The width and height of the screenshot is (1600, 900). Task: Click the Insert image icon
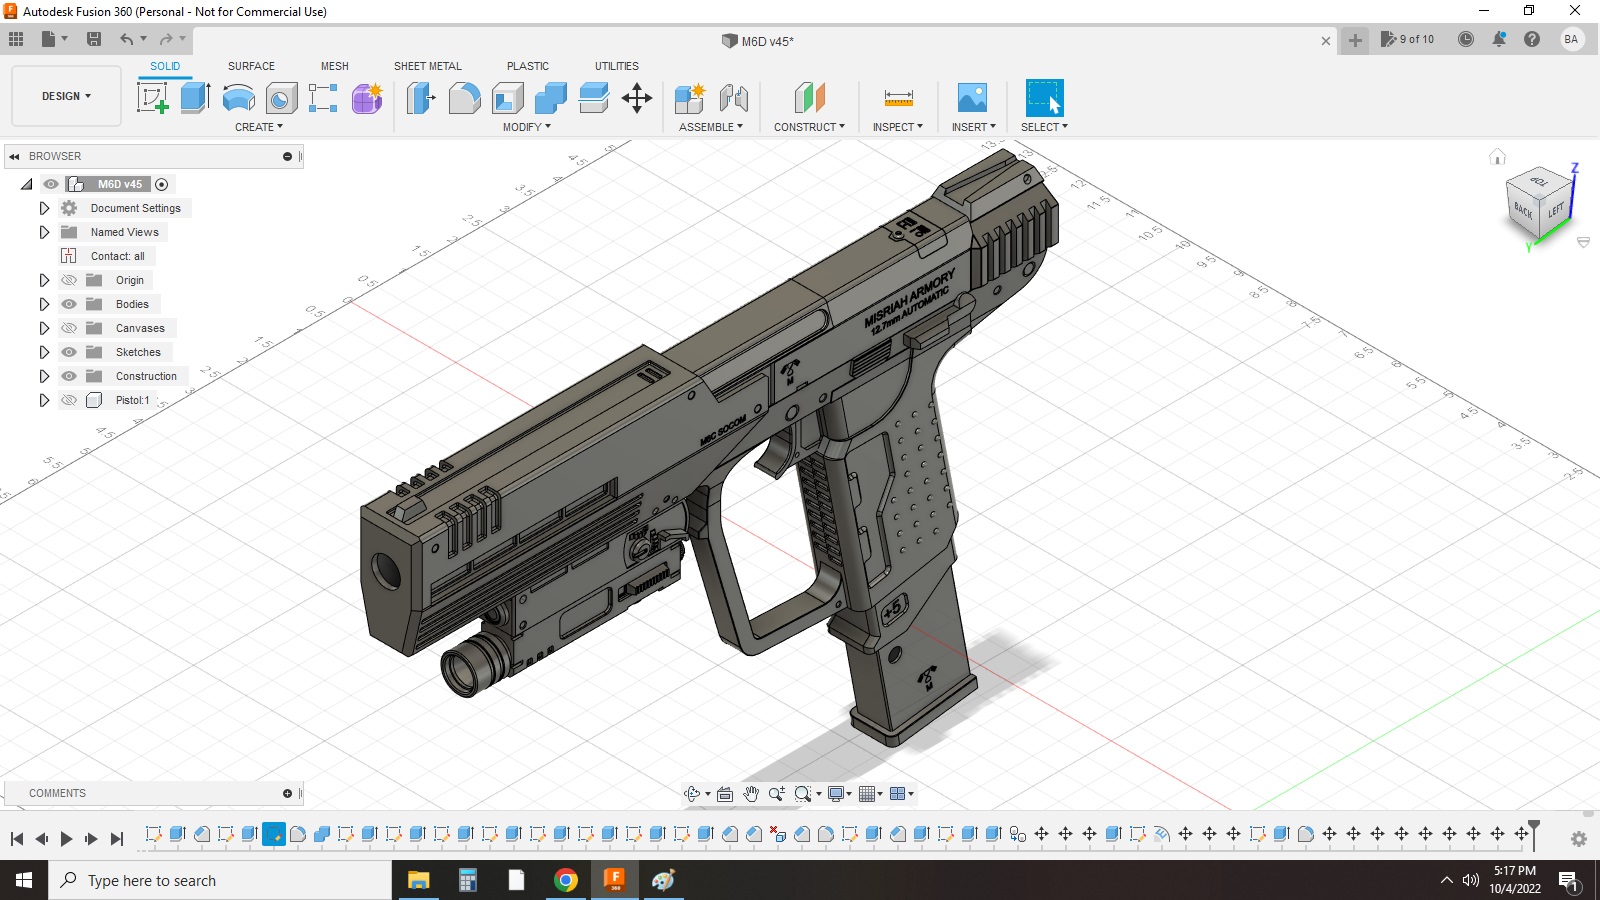[972, 98]
